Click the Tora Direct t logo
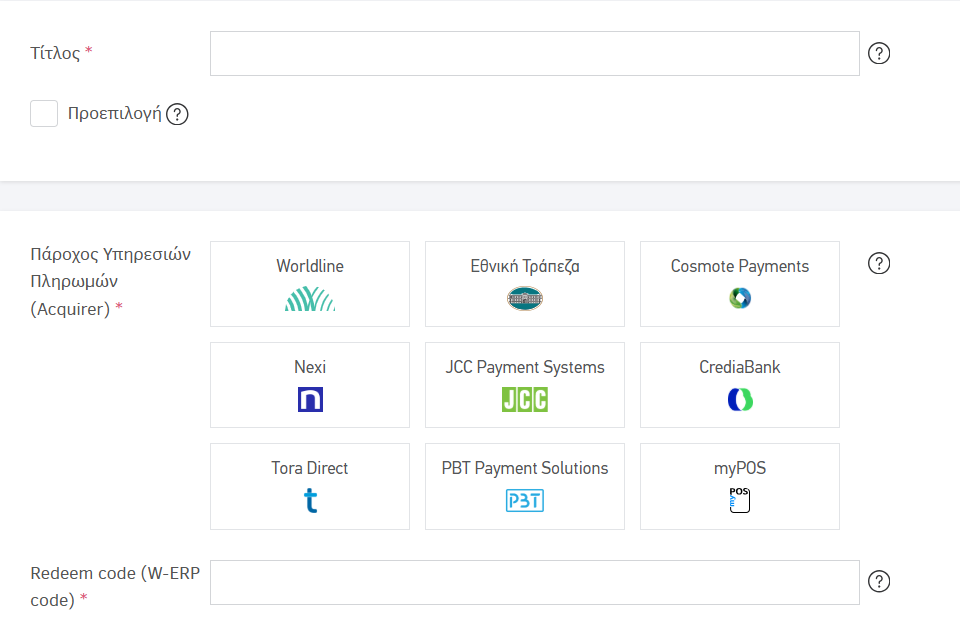This screenshot has width=960, height=643. coord(310,500)
